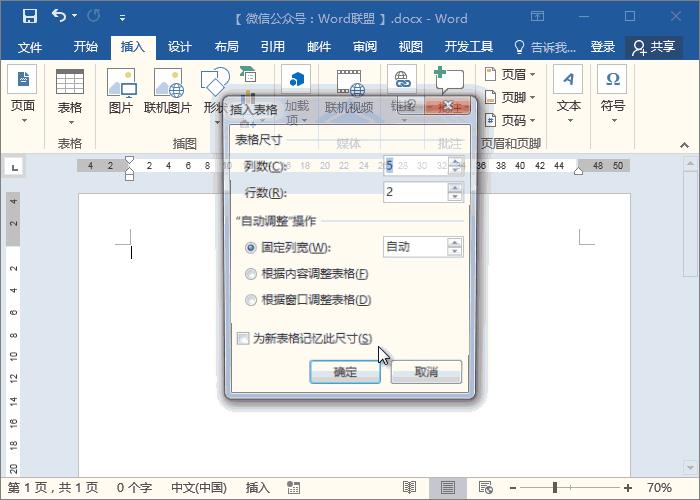
Task: Switch to Web Layout view icon
Action: [486, 488]
